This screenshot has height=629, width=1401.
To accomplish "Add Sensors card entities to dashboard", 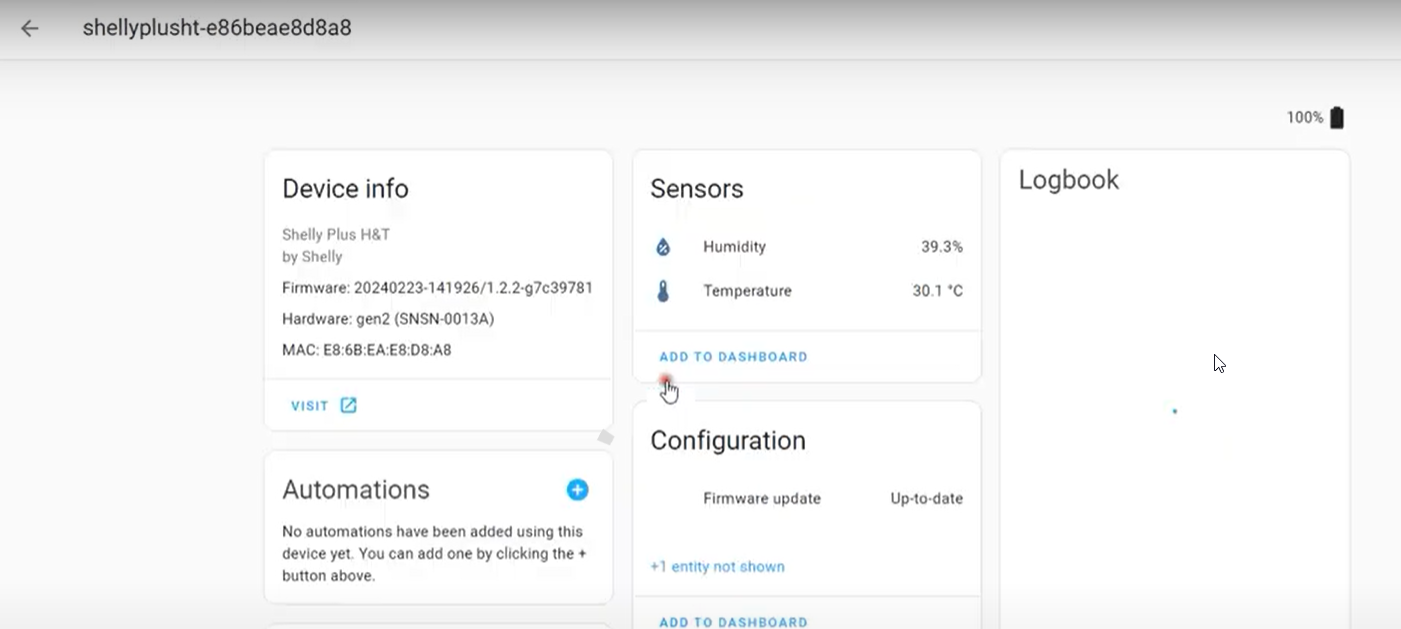I will [733, 357].
